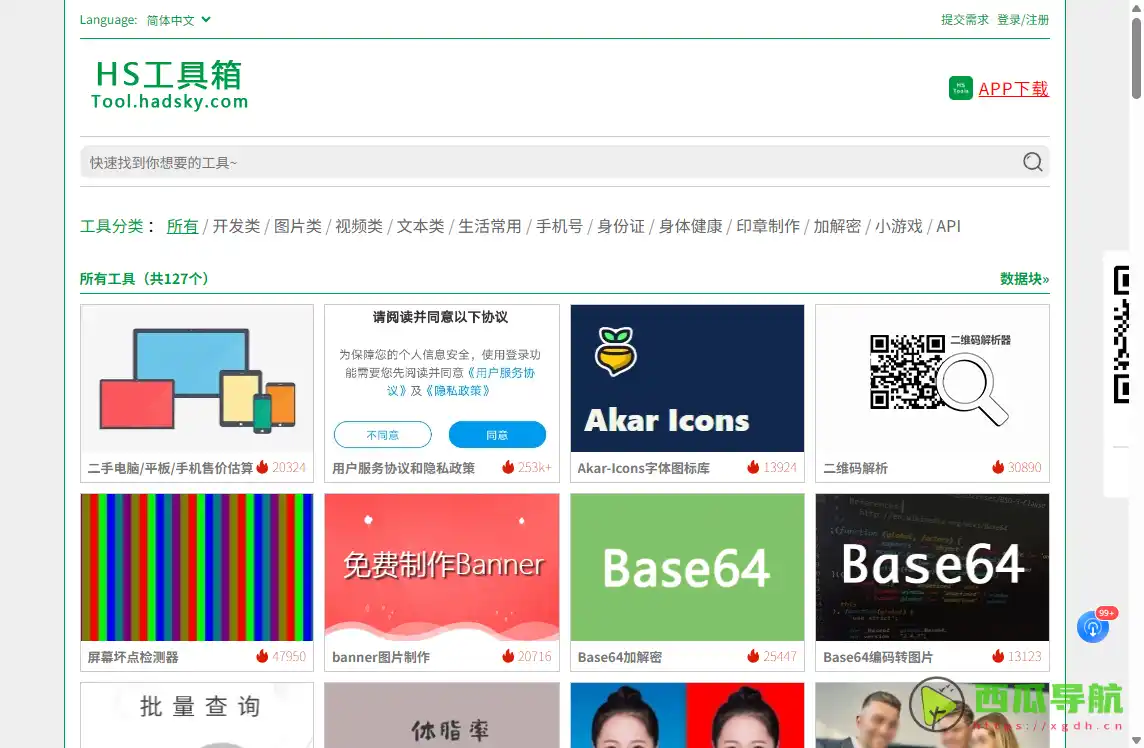The image size is (1144, 748).
Task: Open the 体脂率 thumbnail
Action: coord(442,715)
